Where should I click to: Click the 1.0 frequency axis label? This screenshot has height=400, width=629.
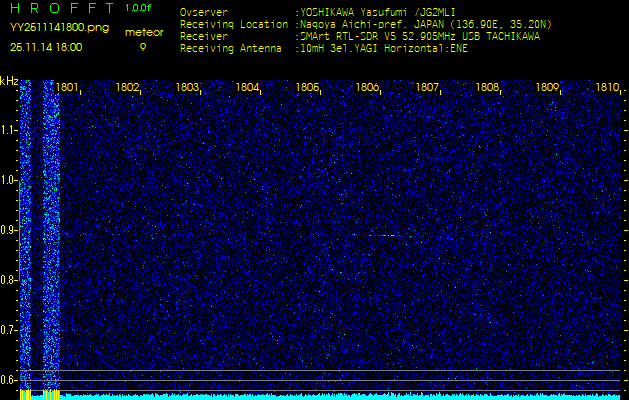pos(9,180)
